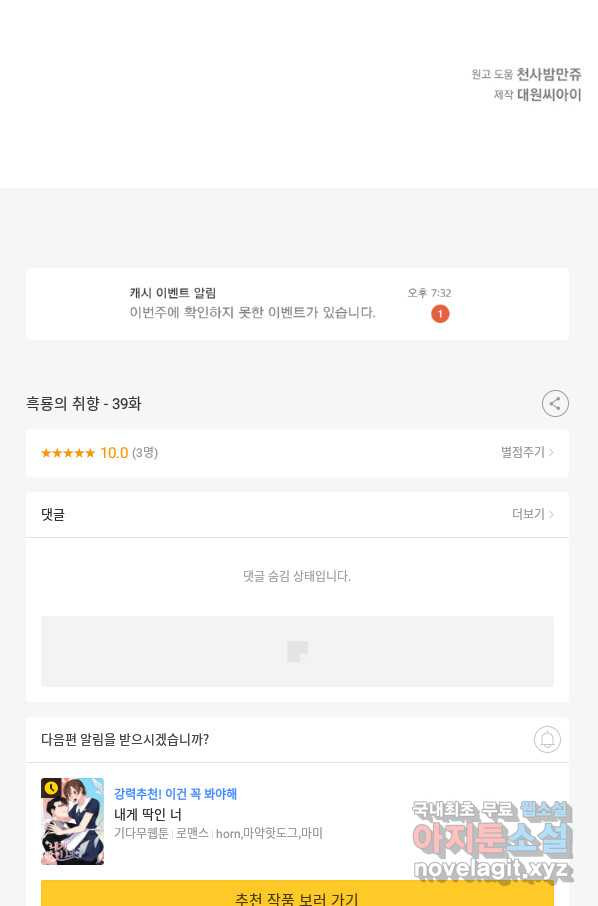Viewport: 598px width, 906px height.
Task: Open the 강력추천! 이건 꼭 봐야해 link
Action: click(x=175, y=794)
